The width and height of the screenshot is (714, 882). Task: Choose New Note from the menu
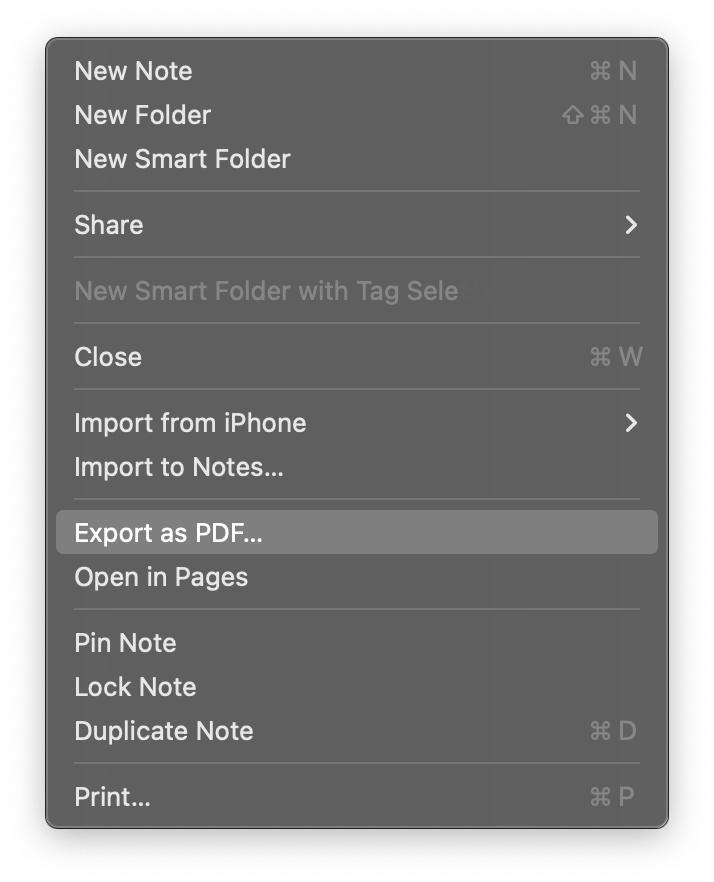click(357, 71)
